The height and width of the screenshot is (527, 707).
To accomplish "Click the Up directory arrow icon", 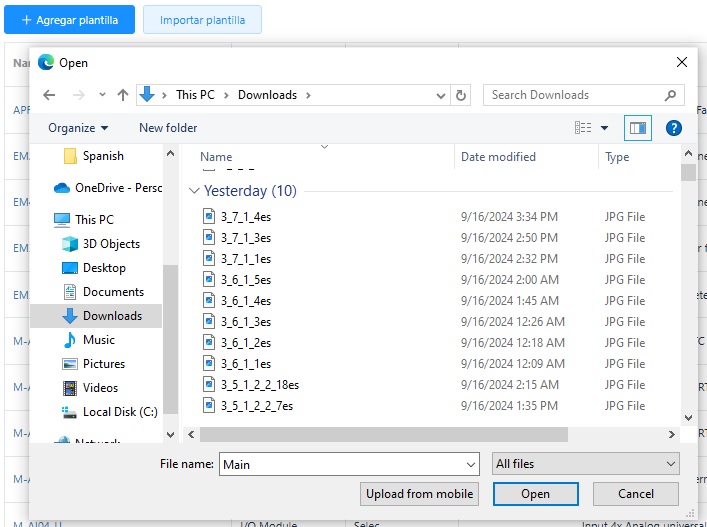I will [x=123, y=95].
